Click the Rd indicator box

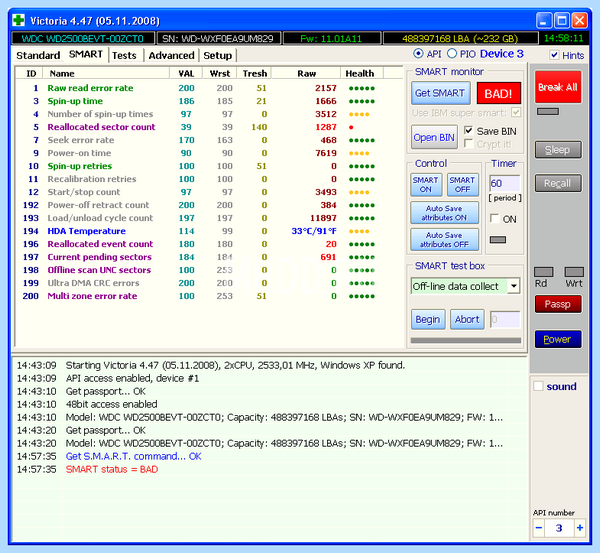pyautogui.click(x=544, y=272)
